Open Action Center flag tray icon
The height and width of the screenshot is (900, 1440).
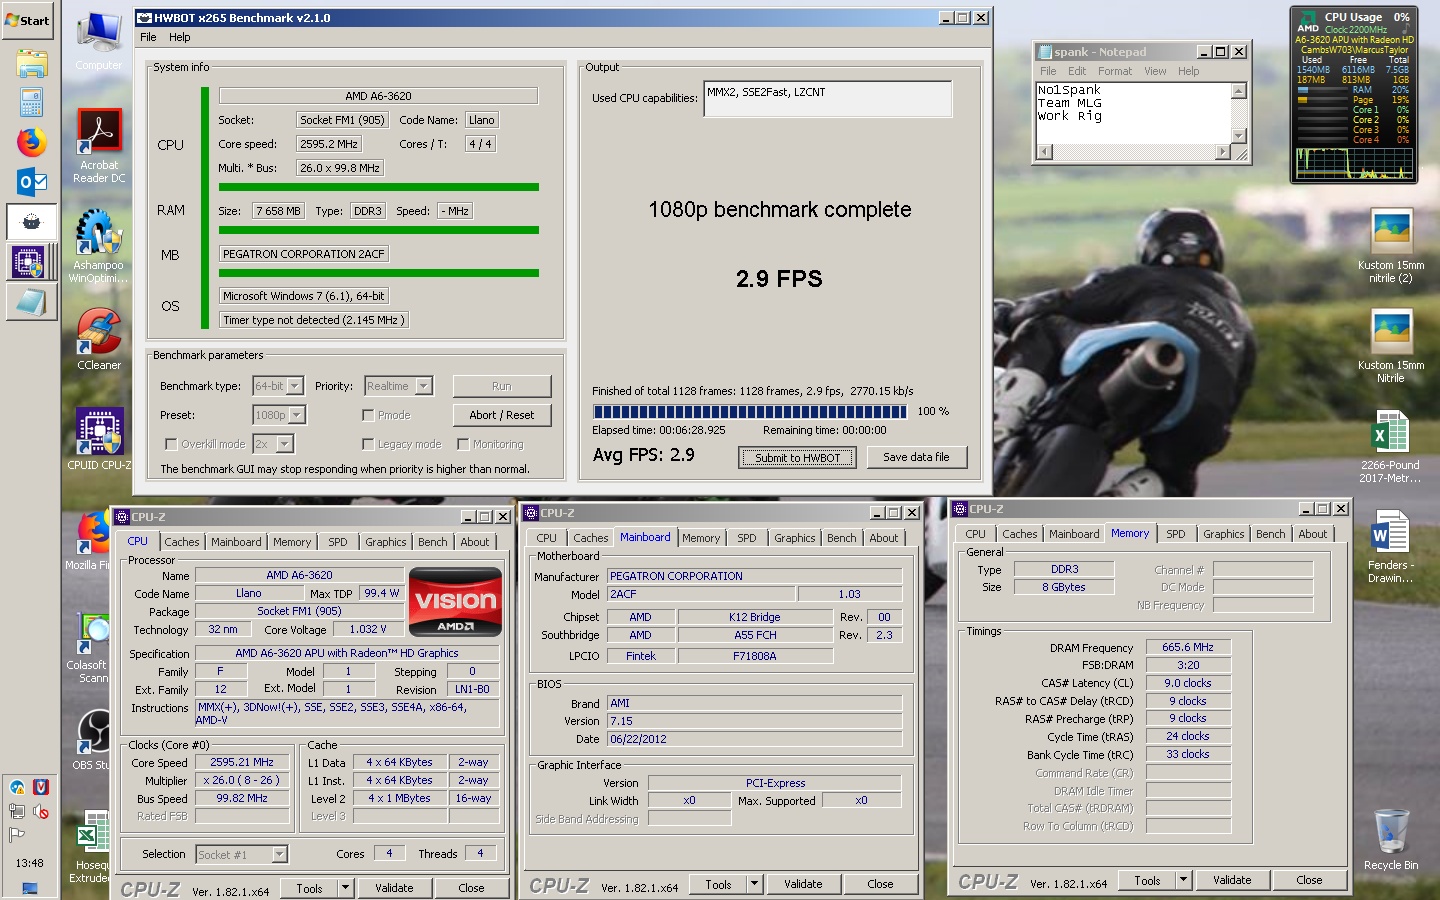click(16, 835)
